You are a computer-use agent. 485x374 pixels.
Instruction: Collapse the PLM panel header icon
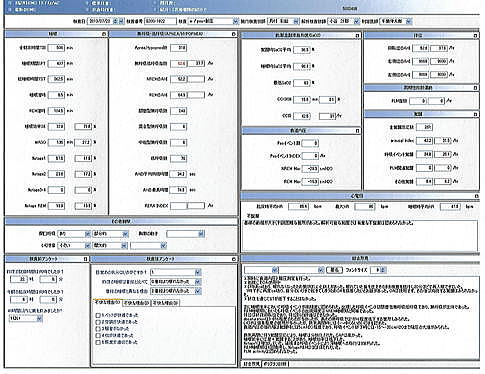point(475,88)
